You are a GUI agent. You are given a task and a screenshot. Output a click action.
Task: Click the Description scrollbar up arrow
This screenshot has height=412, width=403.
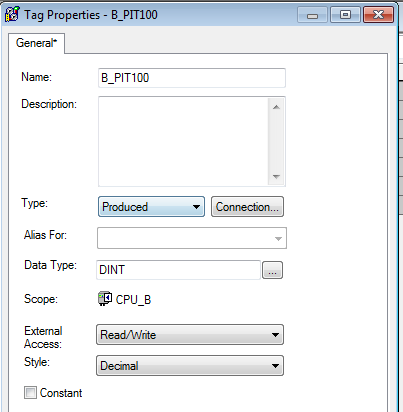[x=276, y=107]
